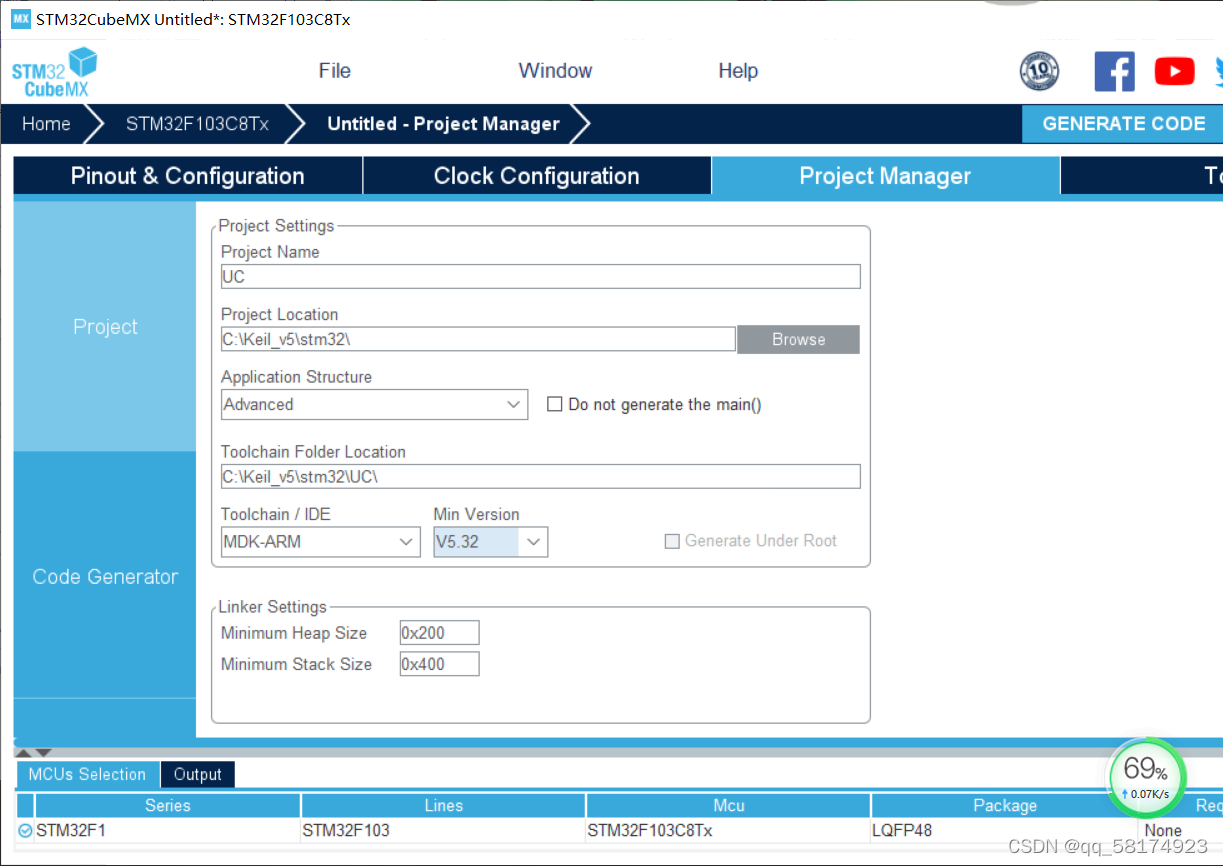Viewport: 1223px width, 866px height.
Task: Click the STM32F1 row check icon
Action: point(25,830)
